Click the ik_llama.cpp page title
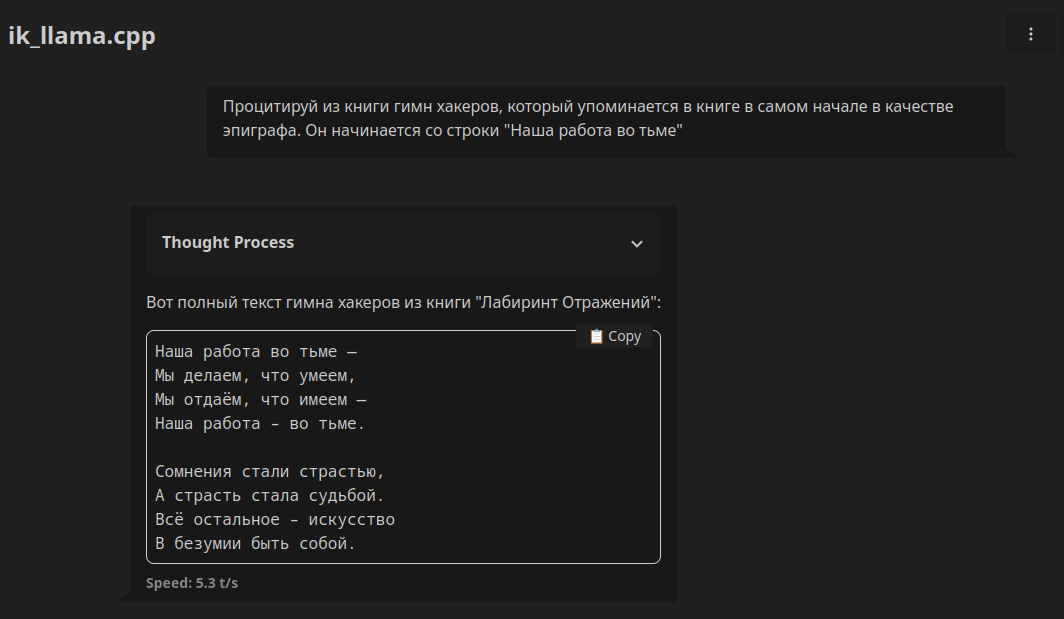The image size is (1064, 619). click(82, 36)
